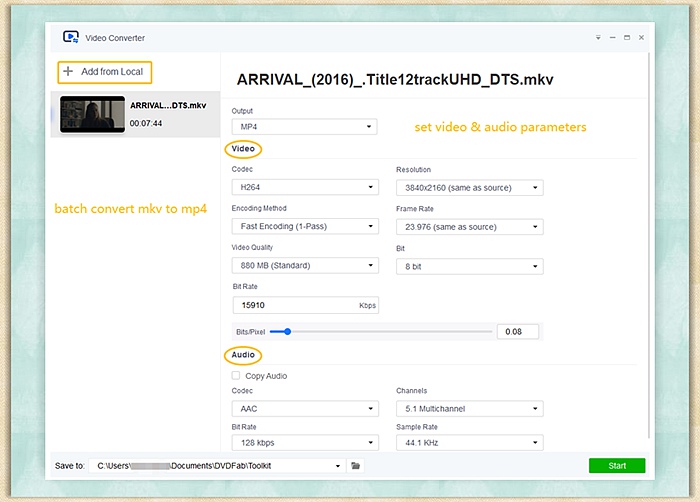Minimize the Video Converter window
This screenshot has height=502, width=700.
pyautogui.click(x=612, y=38)
